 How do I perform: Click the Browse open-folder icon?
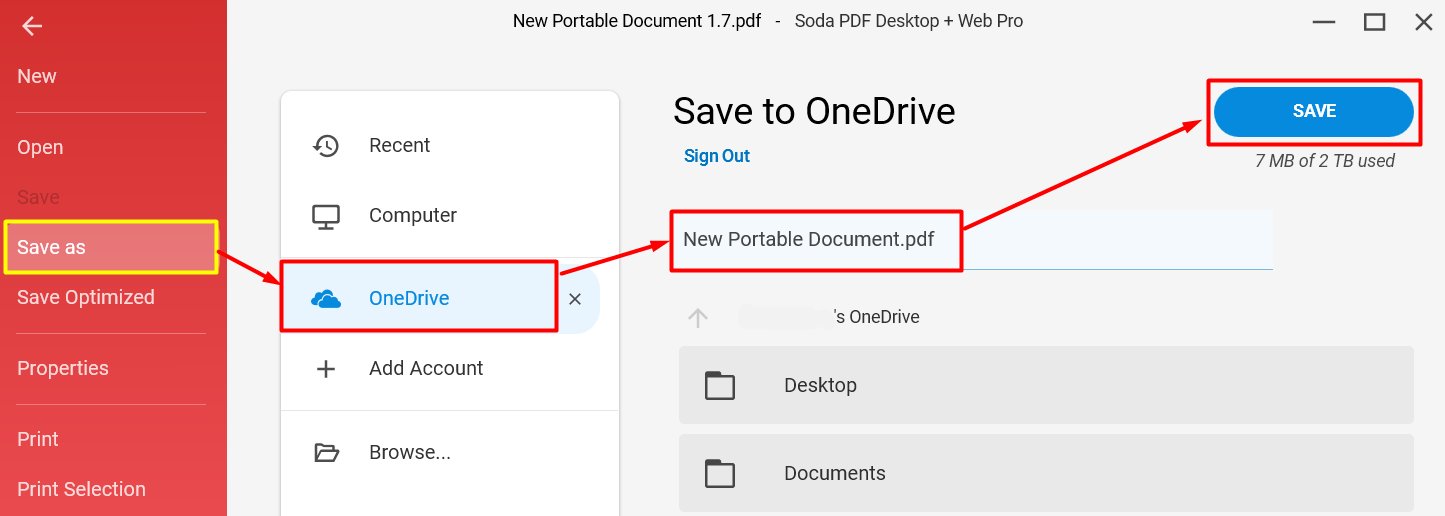[326, 452]
